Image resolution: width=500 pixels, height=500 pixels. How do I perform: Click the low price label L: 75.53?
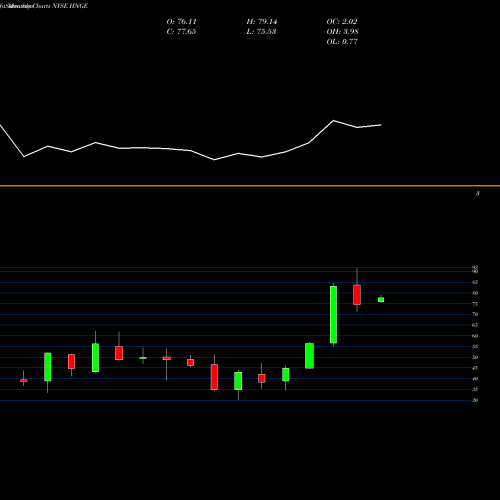tap(261, 32)
